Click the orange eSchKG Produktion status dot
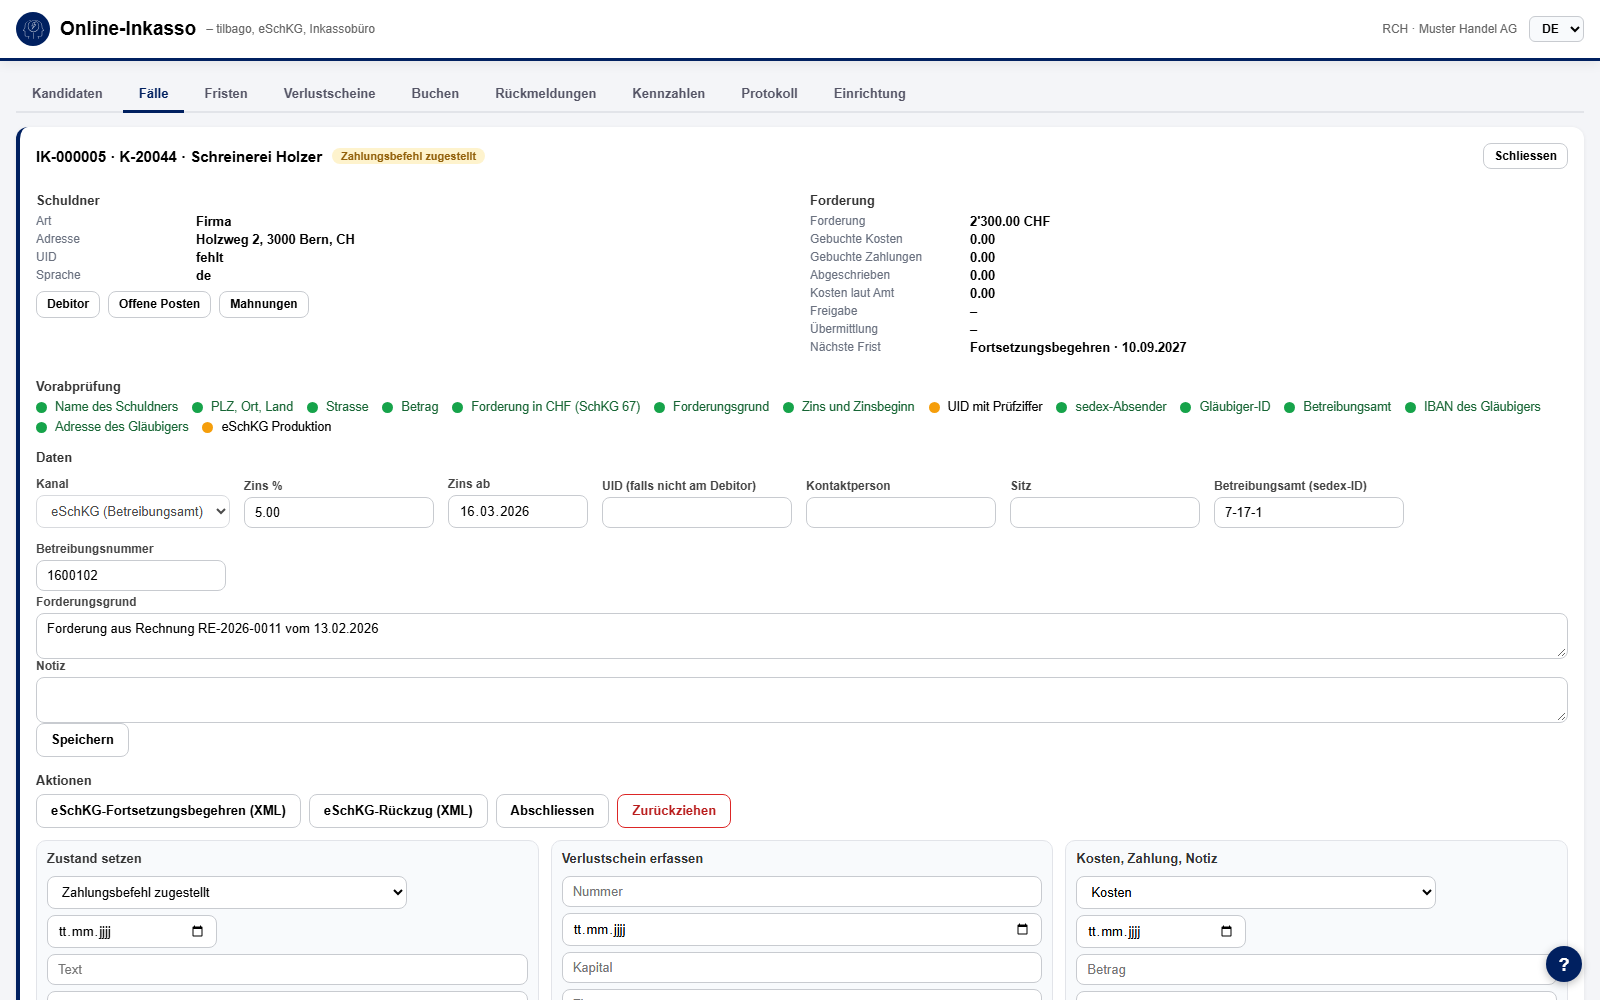Viewport: 1600px width, 1000px height. tap(208, 427)
